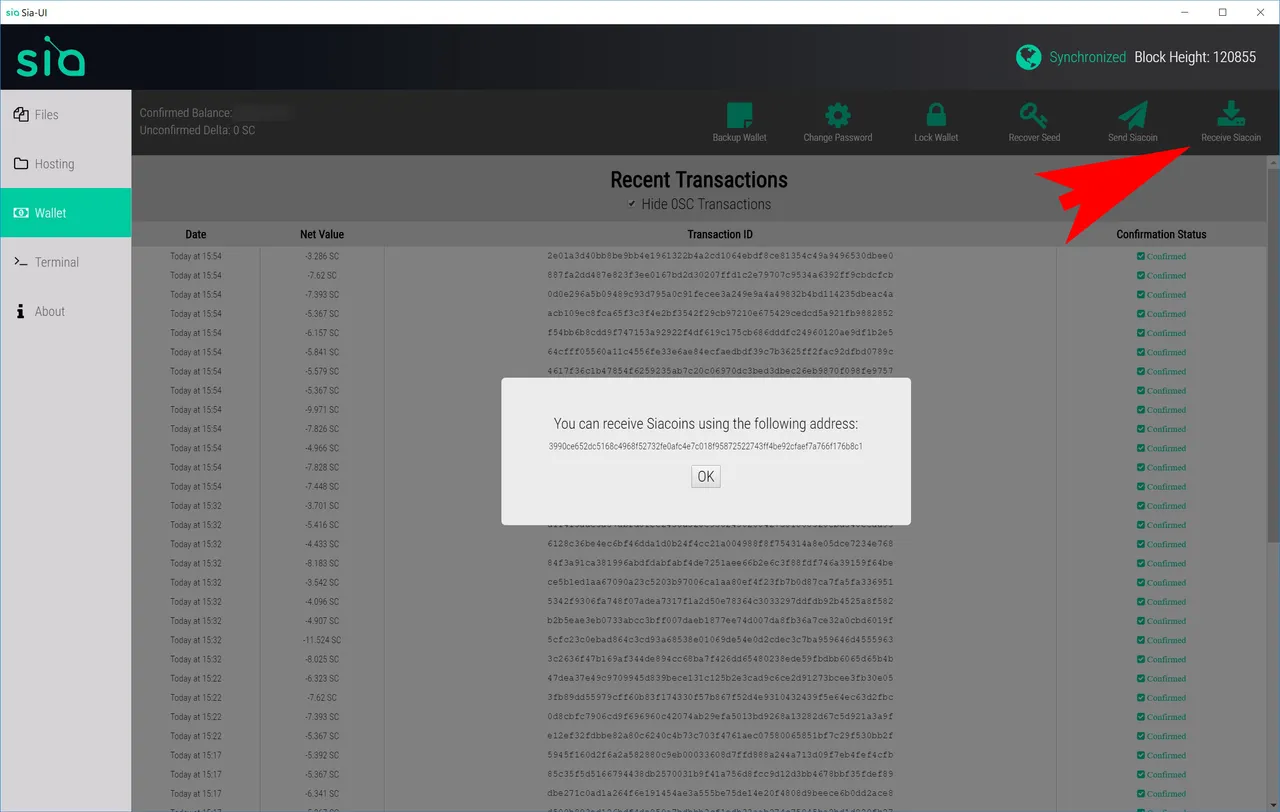Click the Recent Transactions heading
The image size is (1280, 812).
[x=699, y=180]
